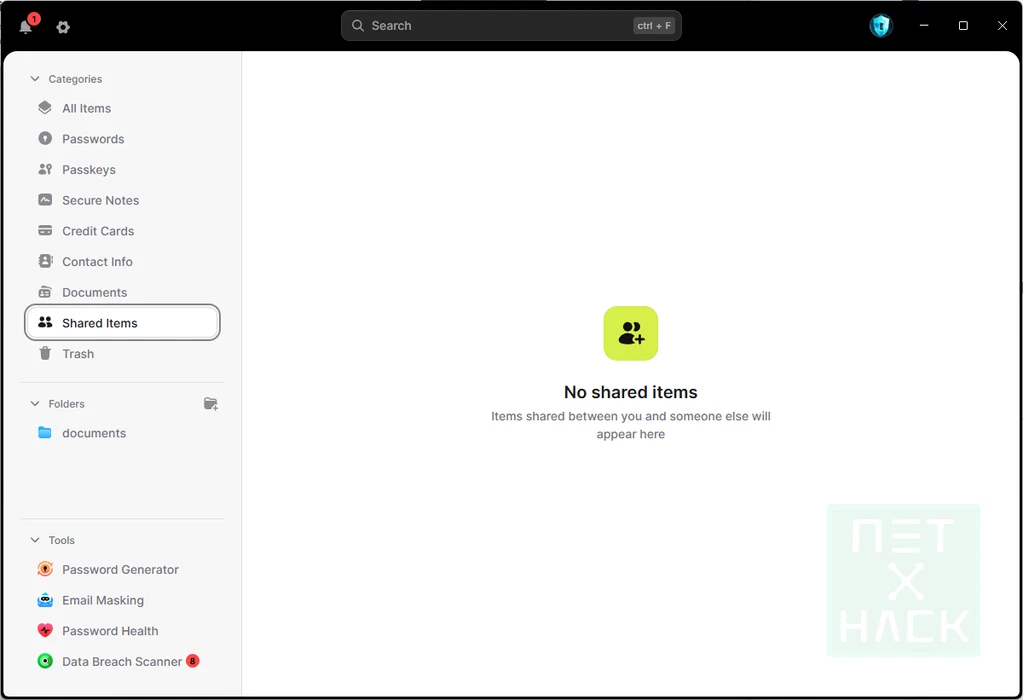Open settings via the gear icon
Screen dimensions: 1023x700
(x=63, y=27)
